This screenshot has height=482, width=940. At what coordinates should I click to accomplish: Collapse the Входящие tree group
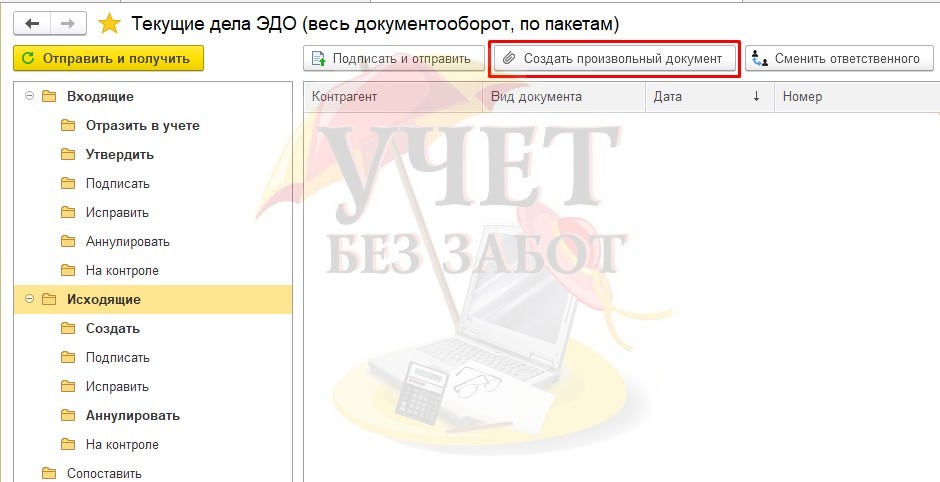29,96
